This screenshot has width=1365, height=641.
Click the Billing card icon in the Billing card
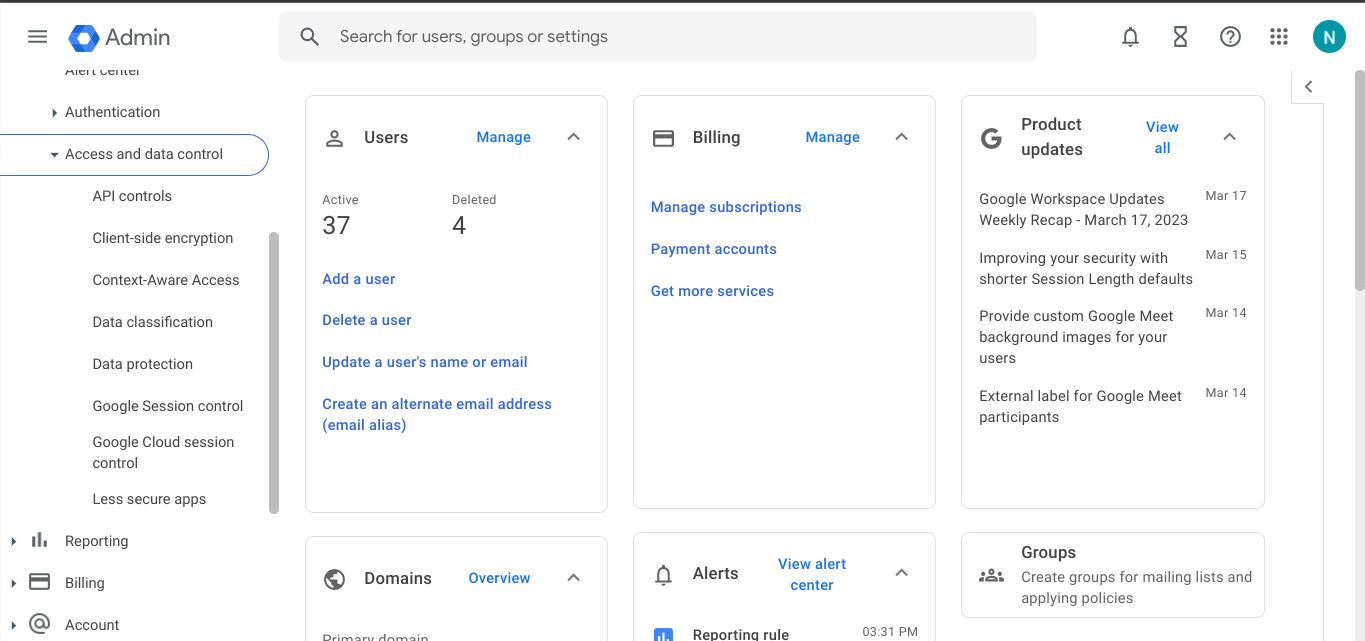[x=663, y=138]
